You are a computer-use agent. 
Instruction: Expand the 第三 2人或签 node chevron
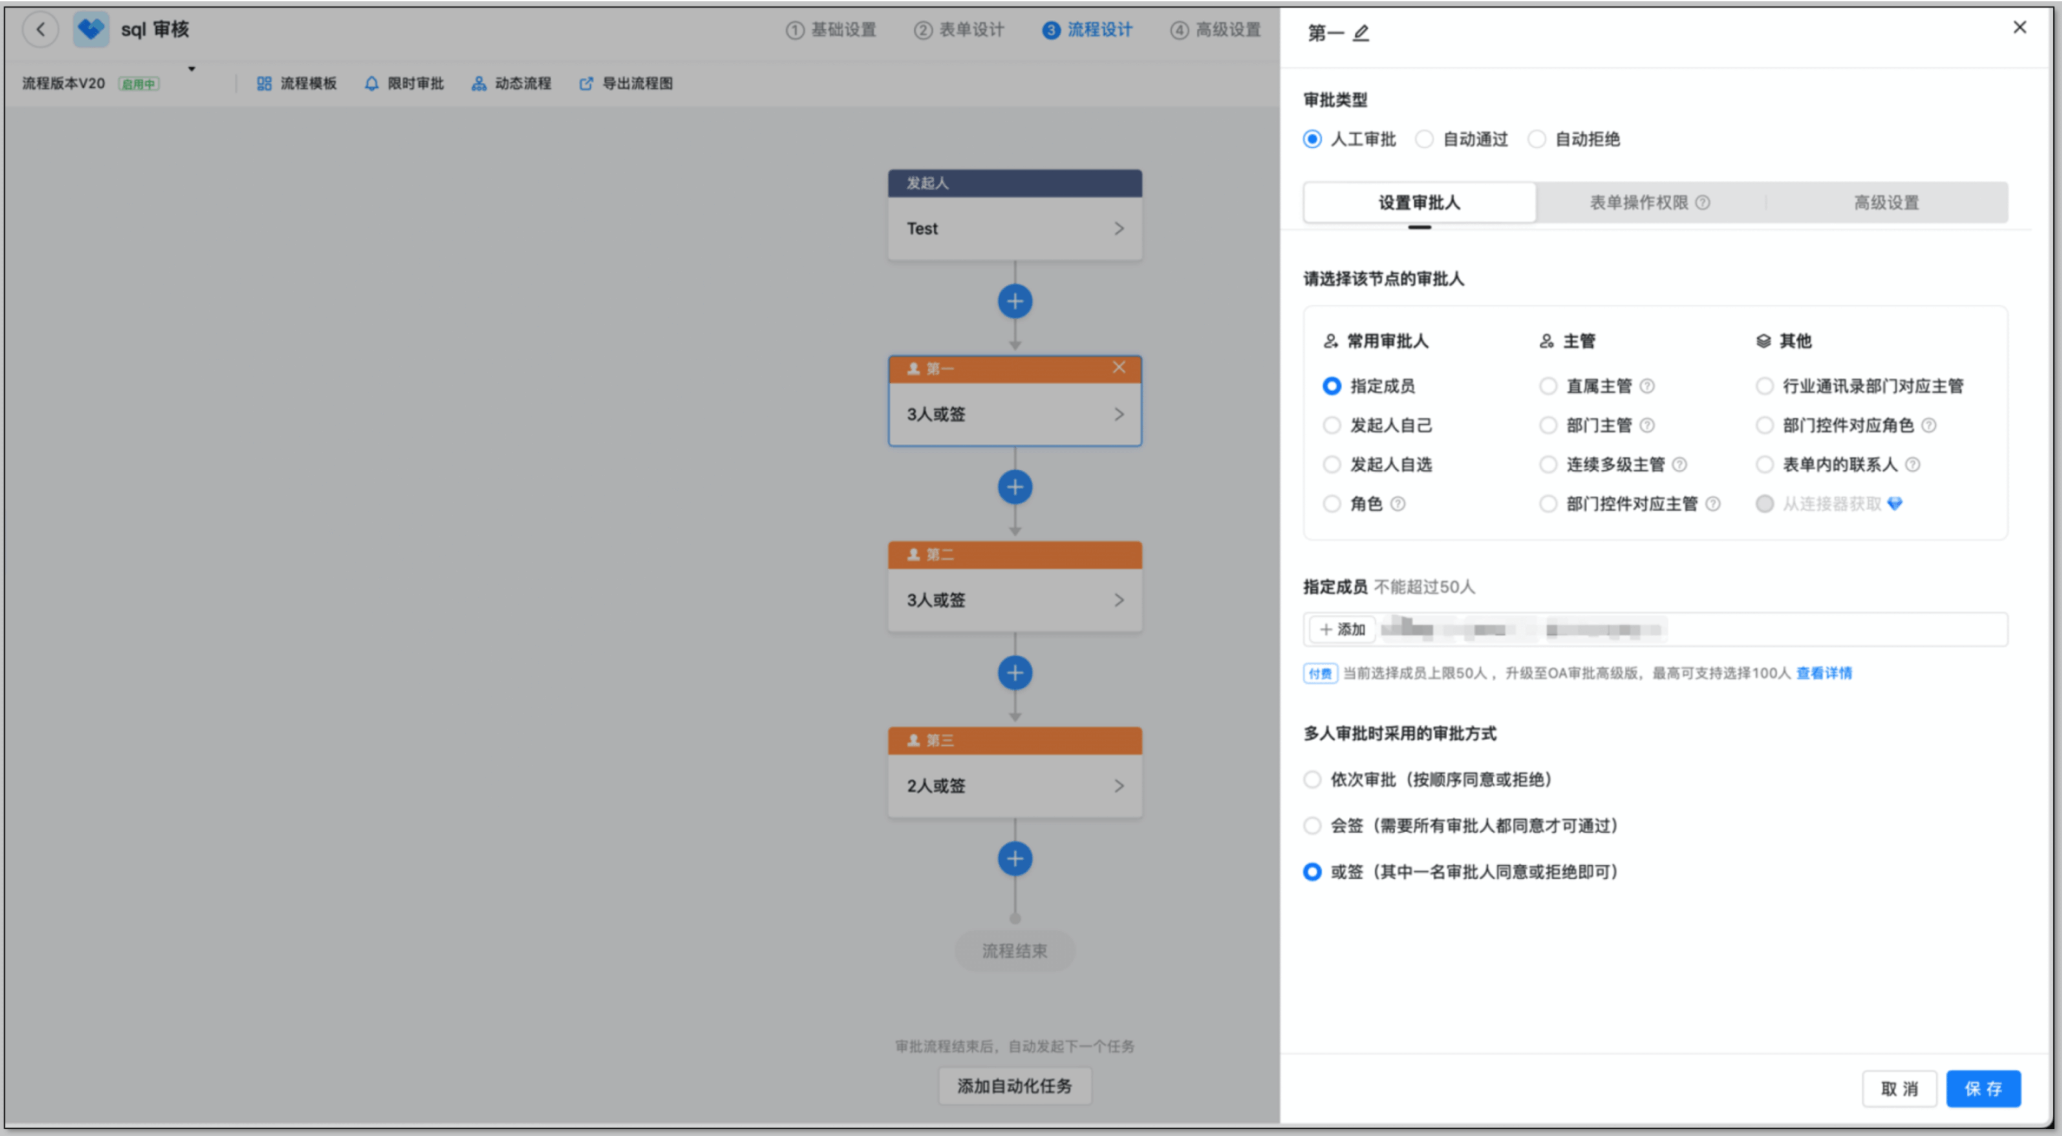tap(1119, 786)
